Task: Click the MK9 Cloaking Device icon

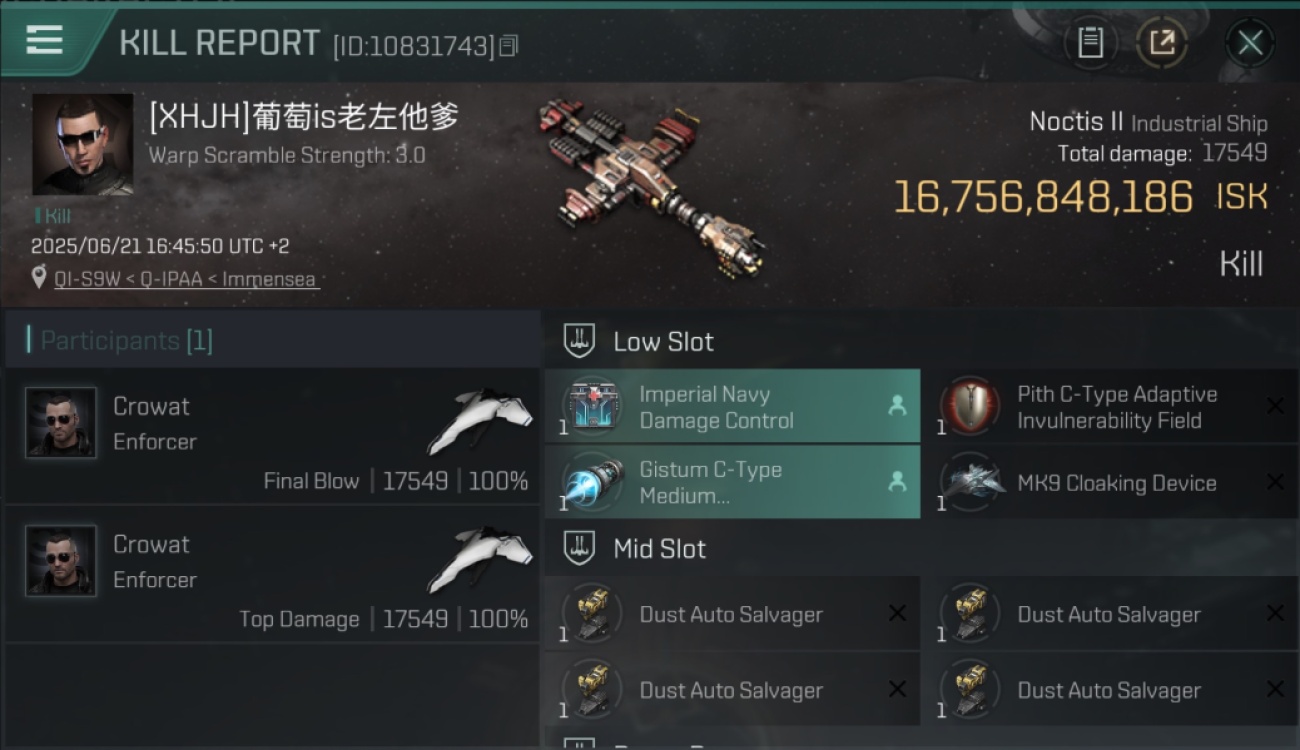Action: [970, 483]
